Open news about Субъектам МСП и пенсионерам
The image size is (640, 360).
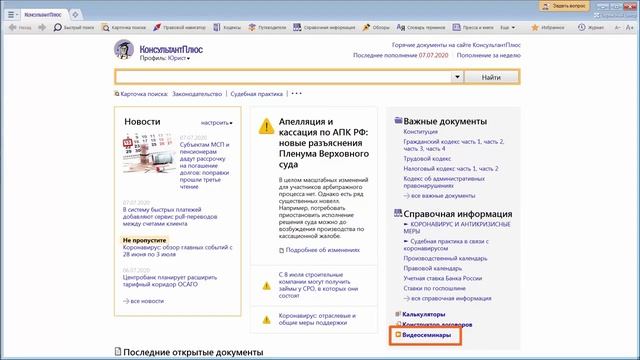tap(204, 165)
